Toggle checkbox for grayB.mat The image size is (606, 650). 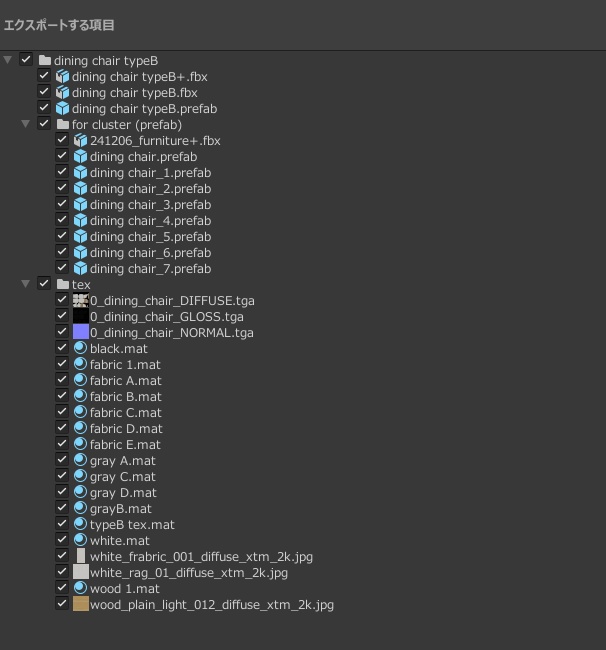62,507
